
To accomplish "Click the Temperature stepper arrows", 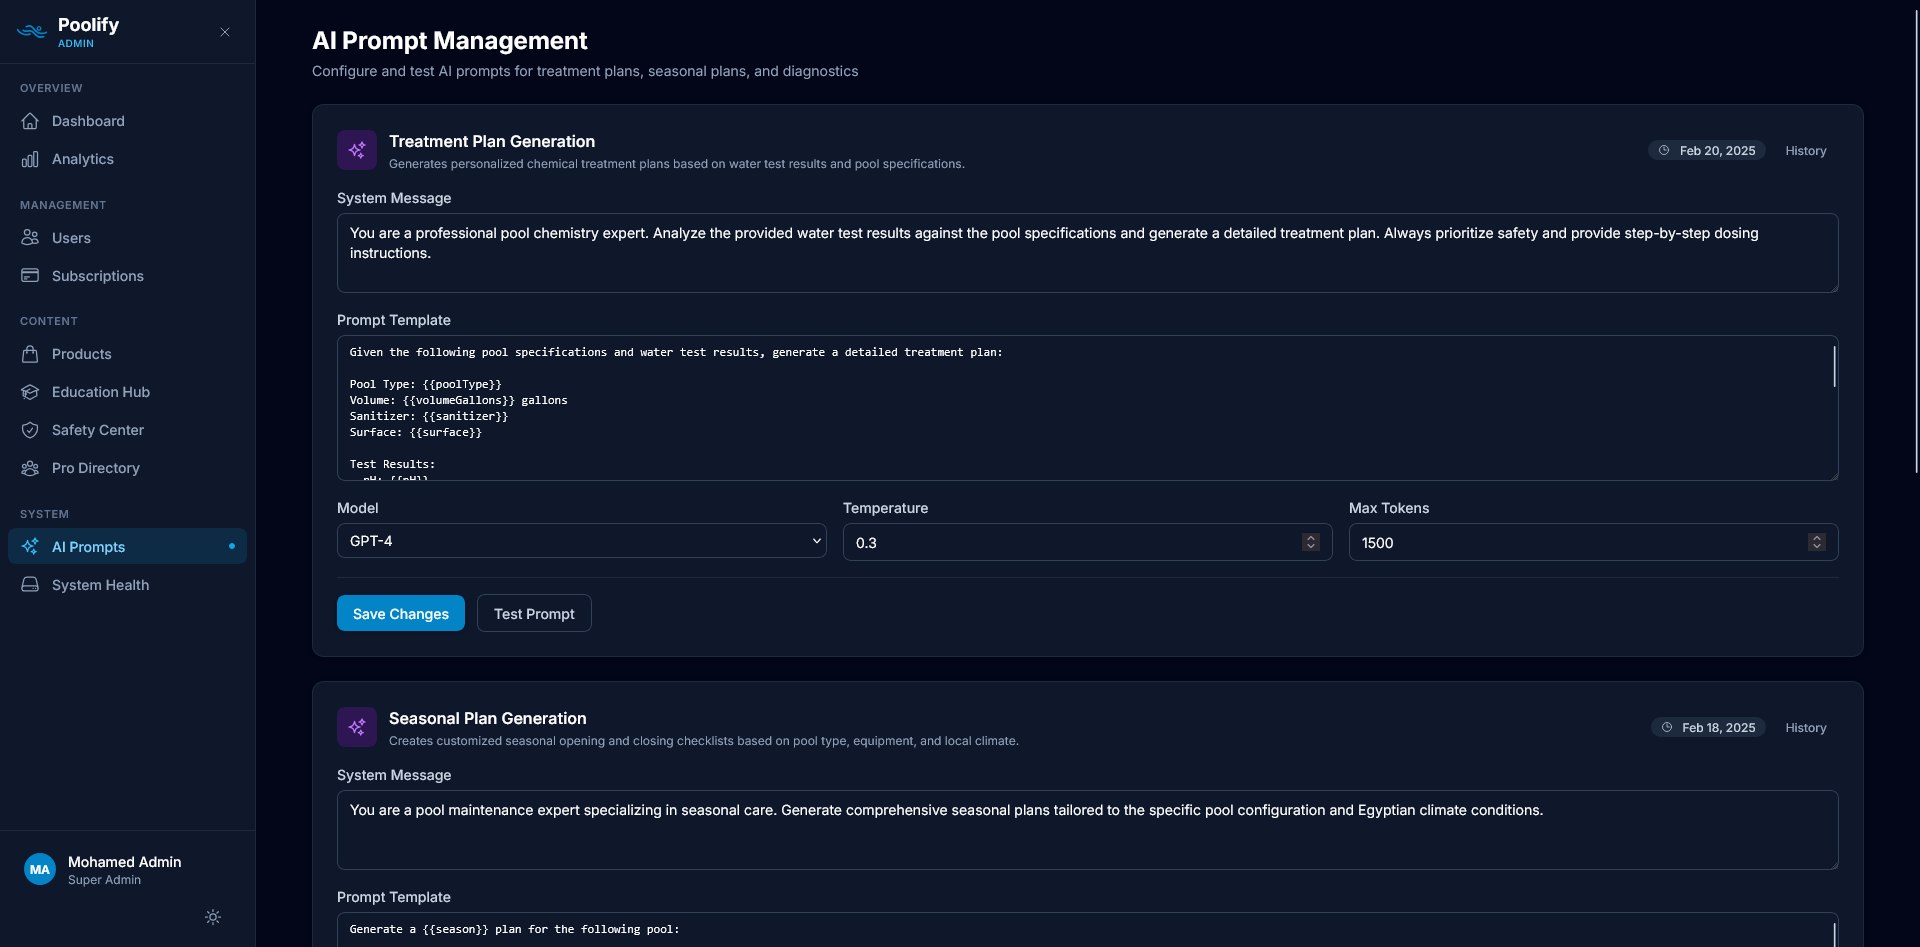I will [1311, 542].
